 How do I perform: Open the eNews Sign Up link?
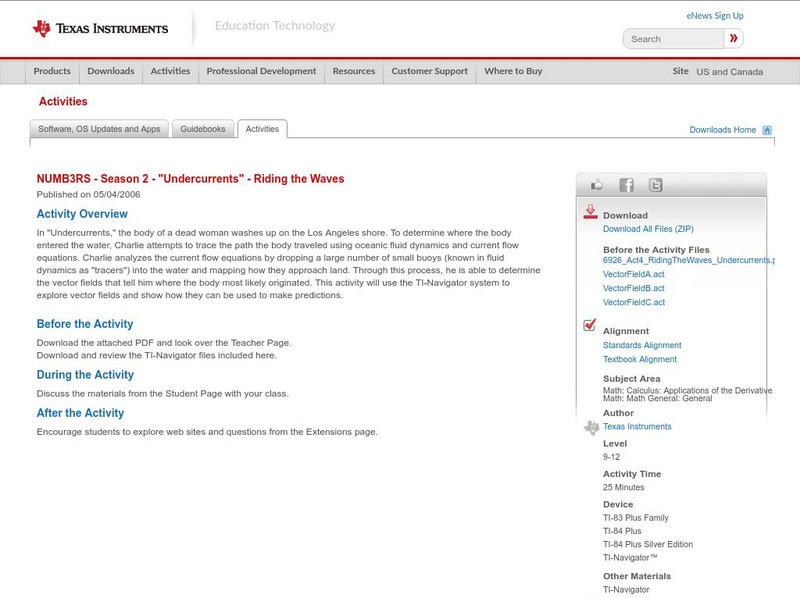click(715, 16)
